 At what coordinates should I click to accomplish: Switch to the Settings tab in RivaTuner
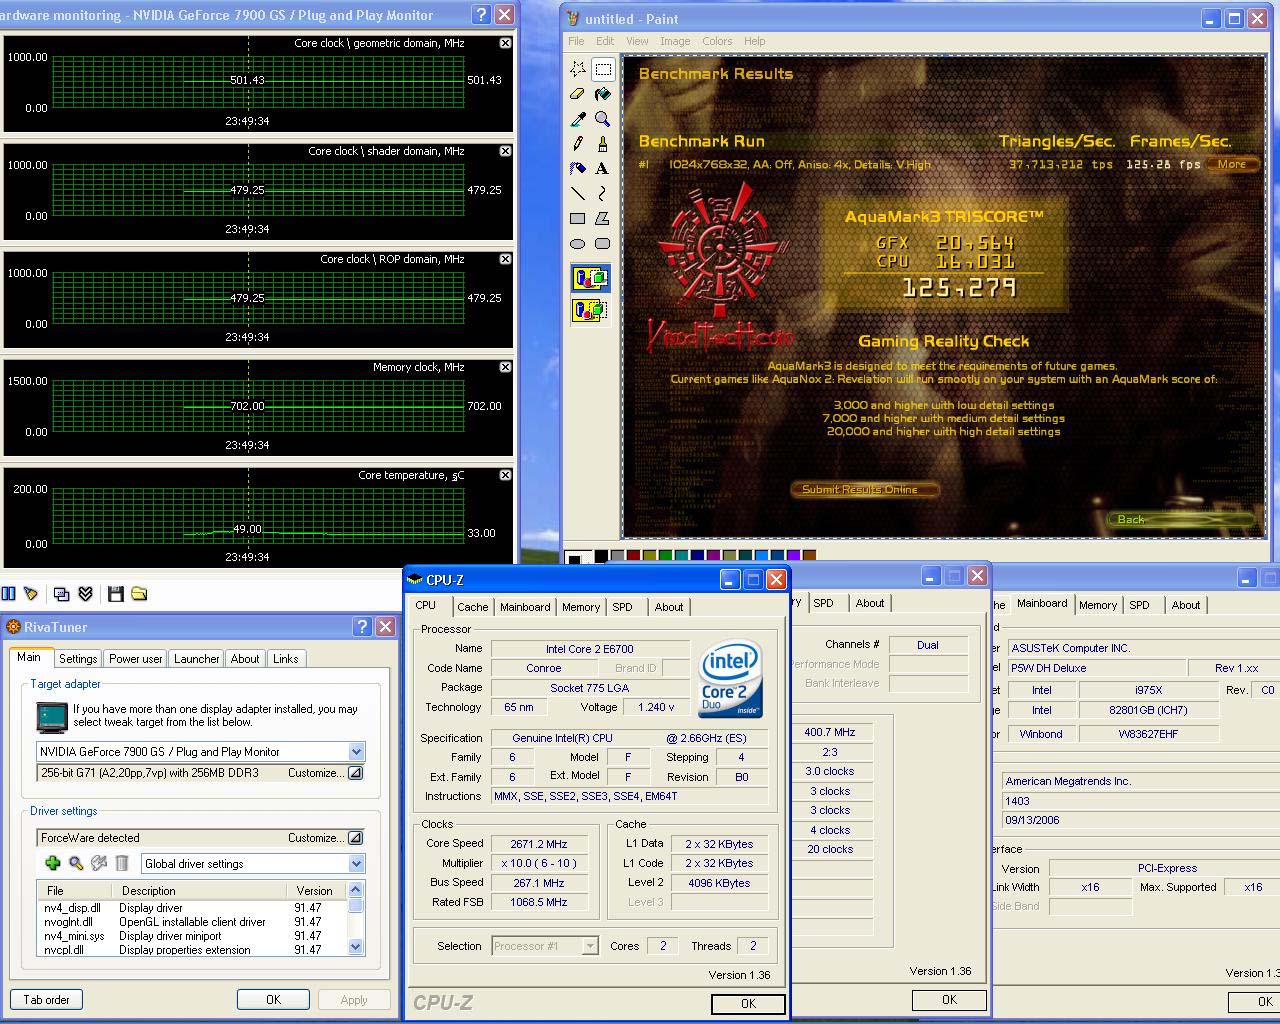pos(78,659)
